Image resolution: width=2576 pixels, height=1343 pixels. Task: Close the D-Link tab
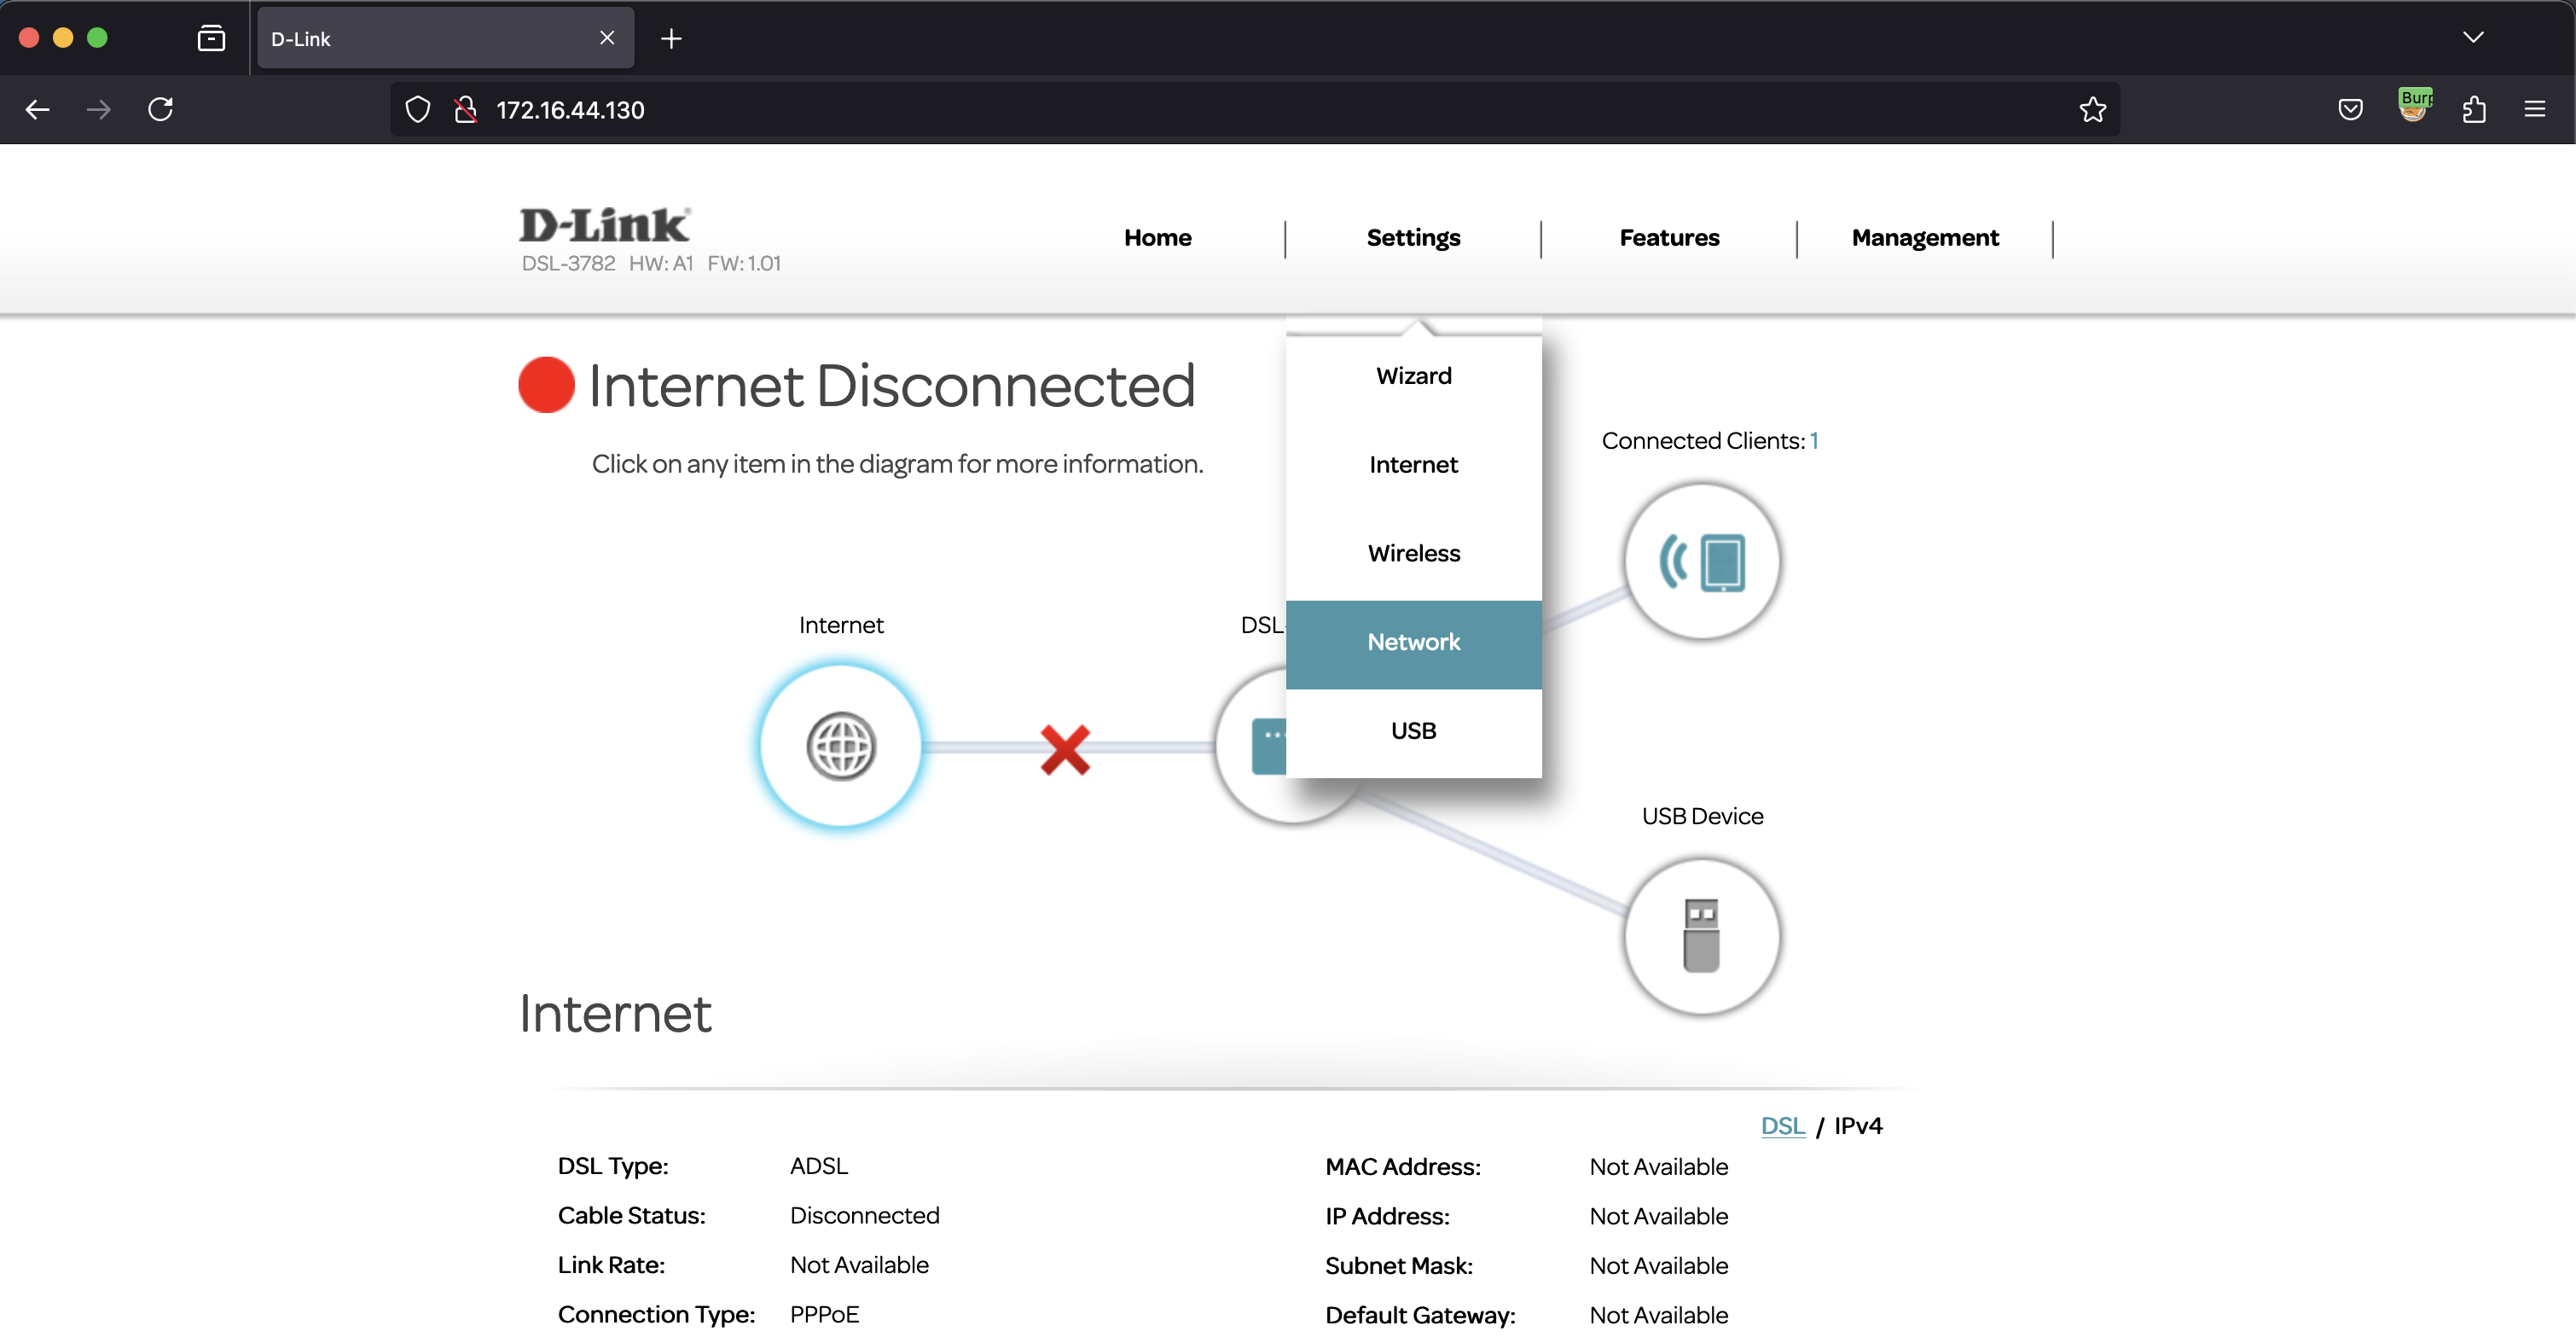(x=607, y=38)
